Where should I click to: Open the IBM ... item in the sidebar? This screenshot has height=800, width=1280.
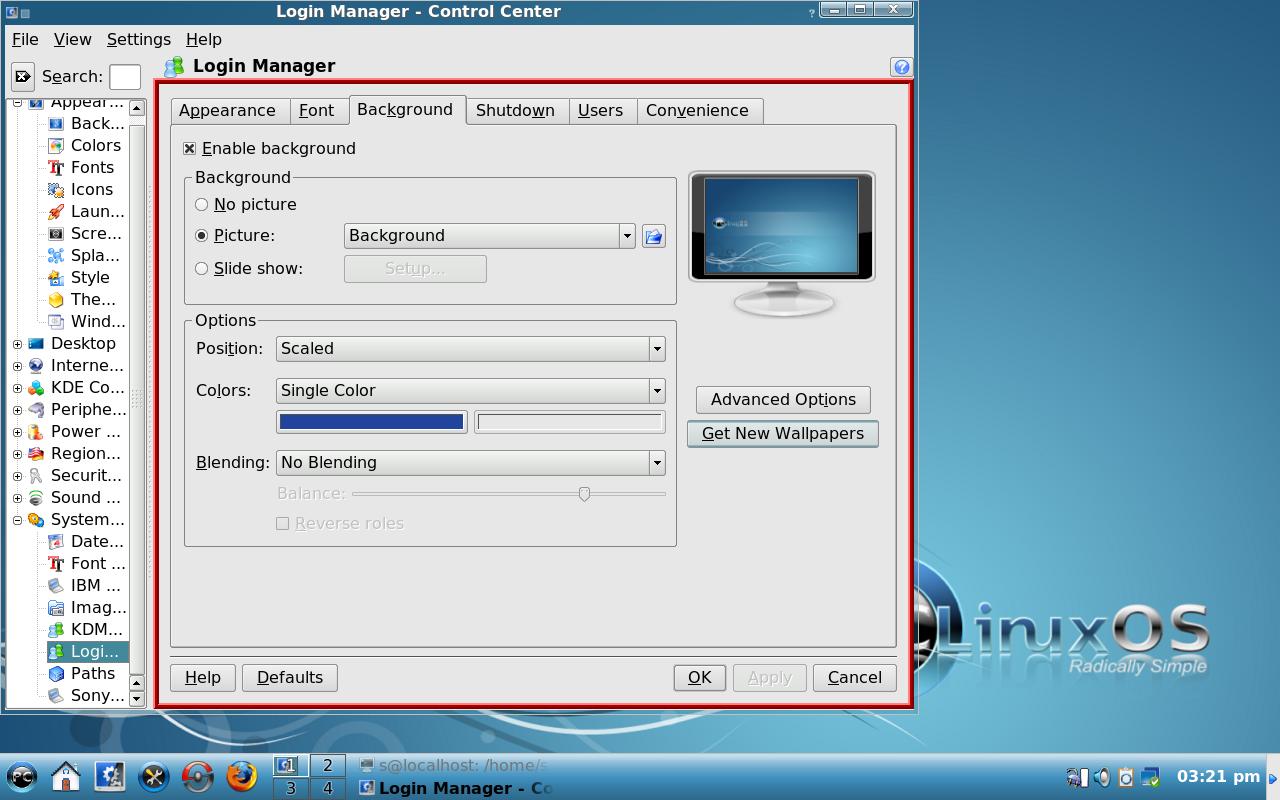coord(85,585)
